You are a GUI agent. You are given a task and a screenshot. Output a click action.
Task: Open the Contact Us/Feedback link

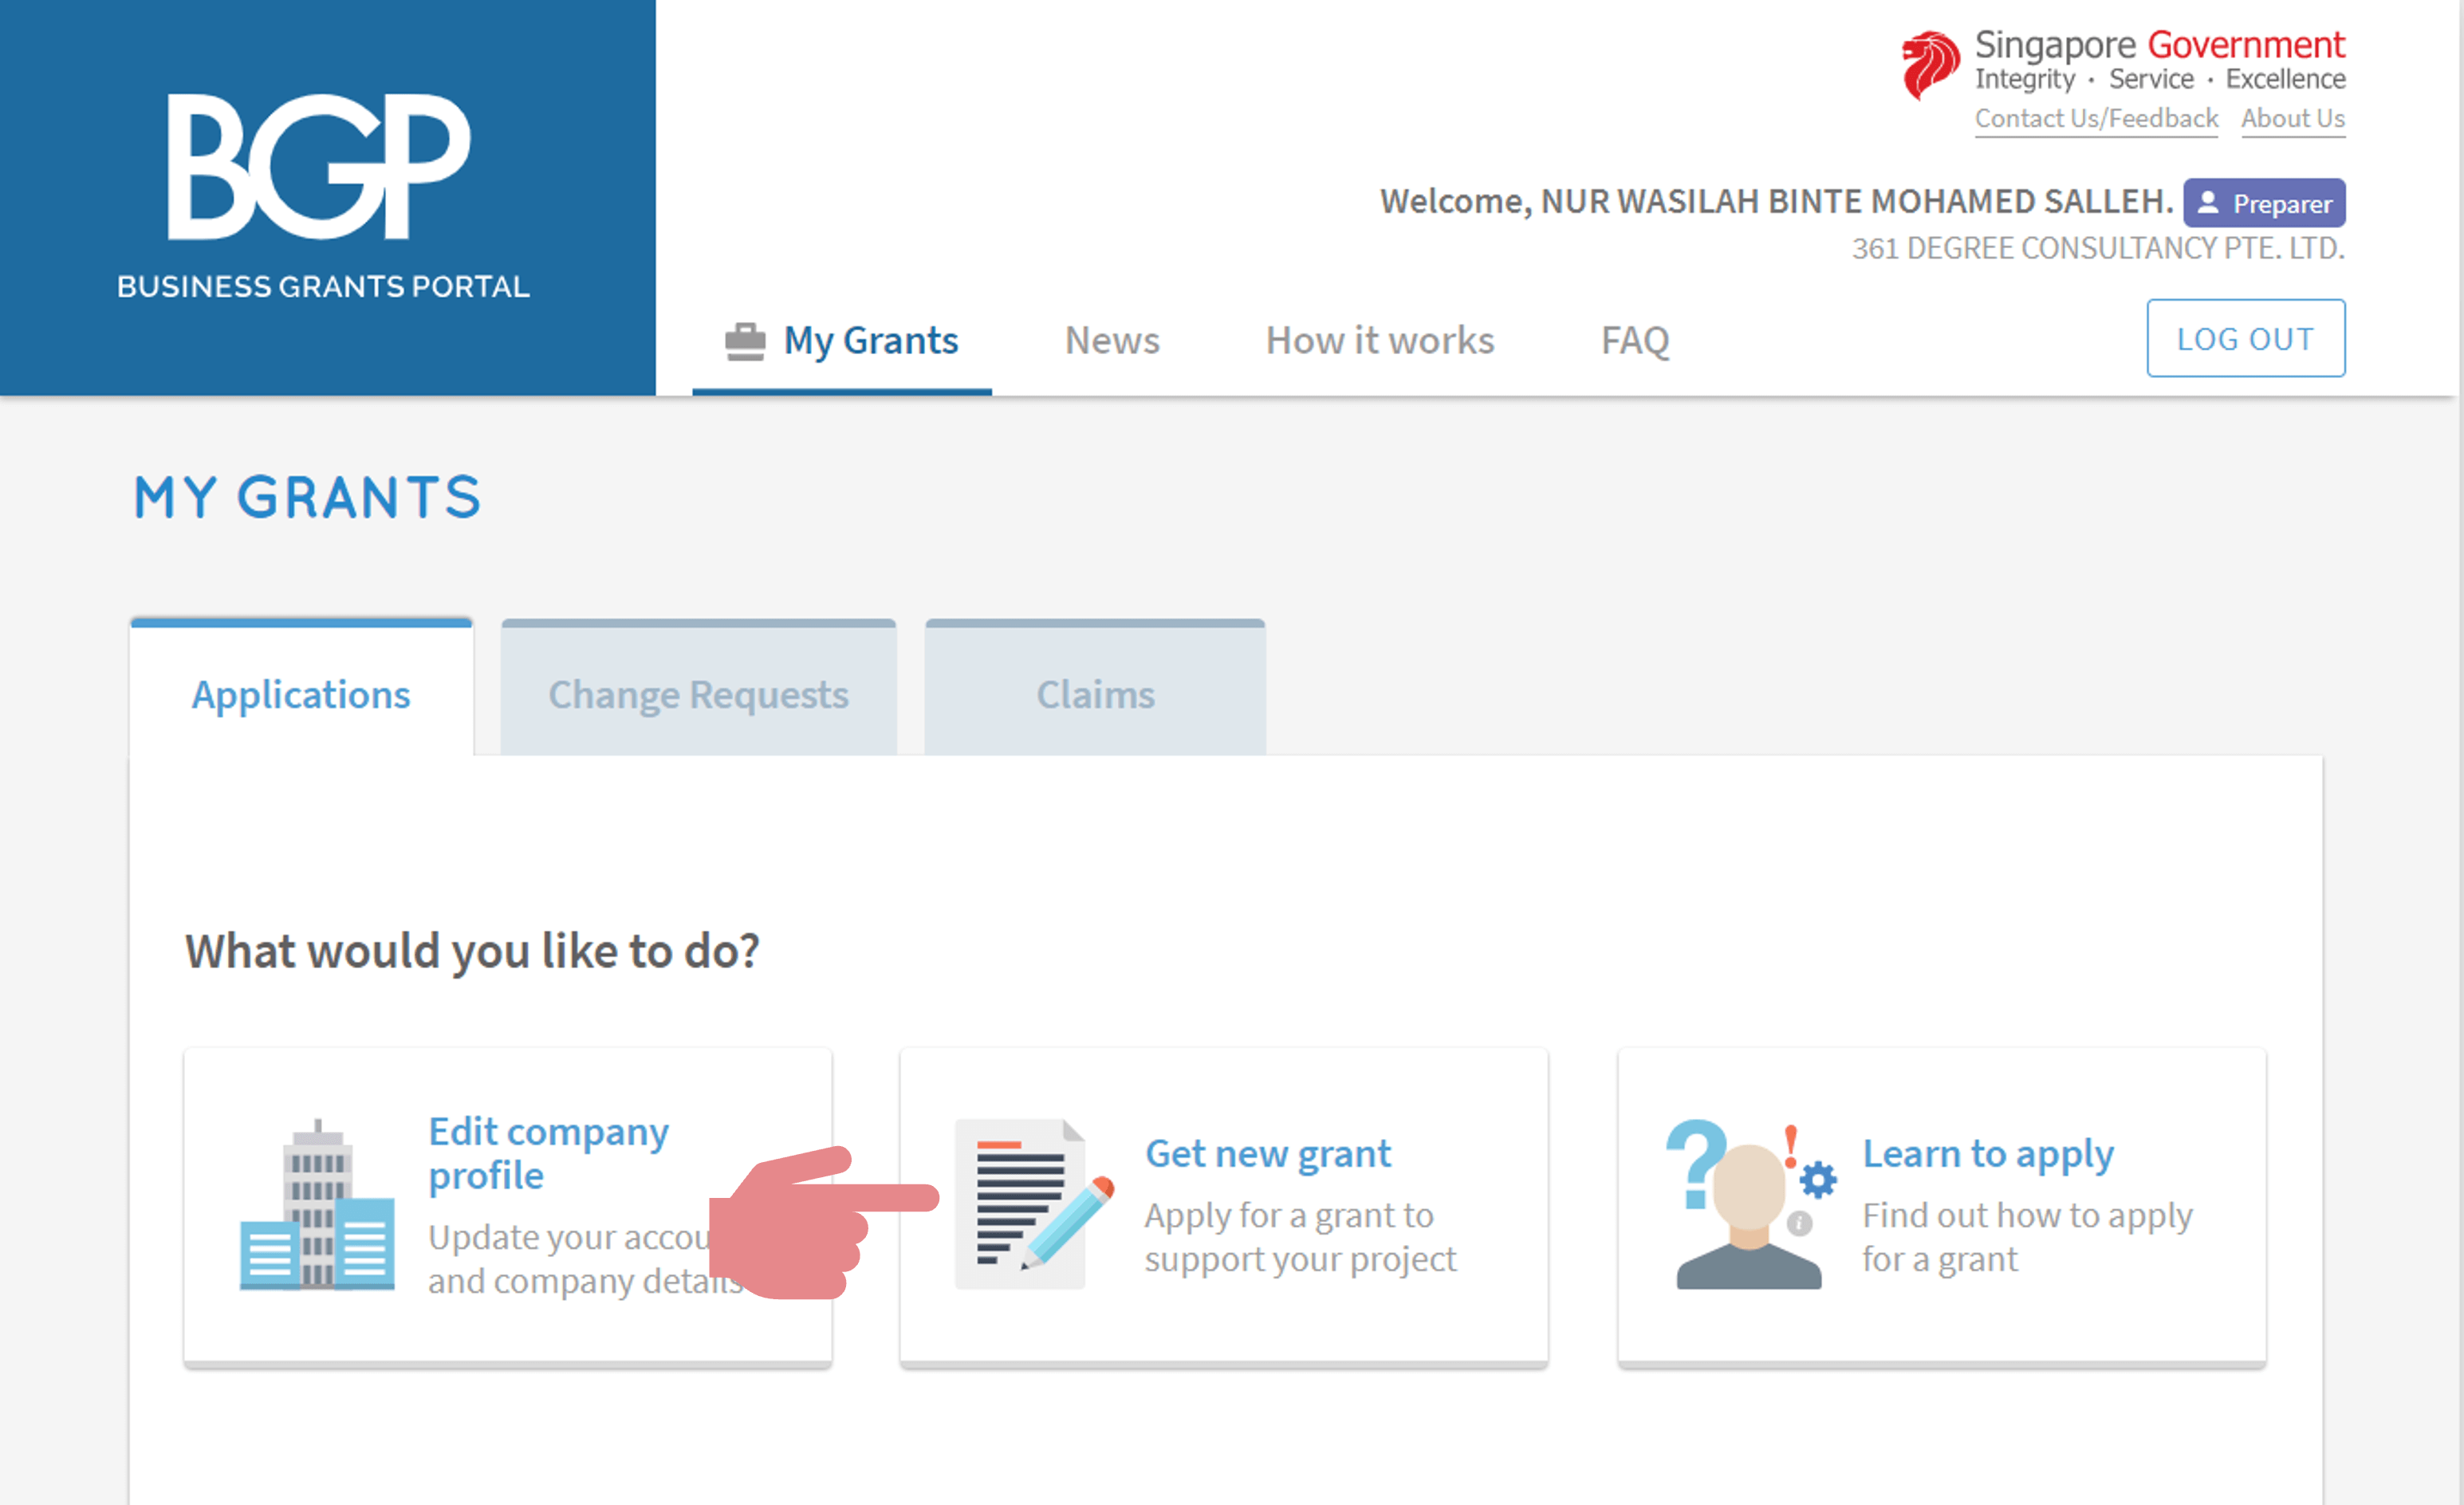(x=2096, y=119)
